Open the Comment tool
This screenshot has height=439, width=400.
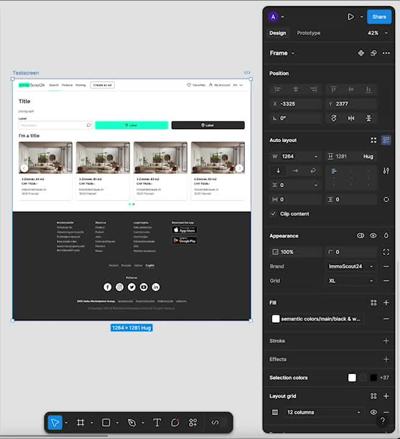(x=175, y=423)
